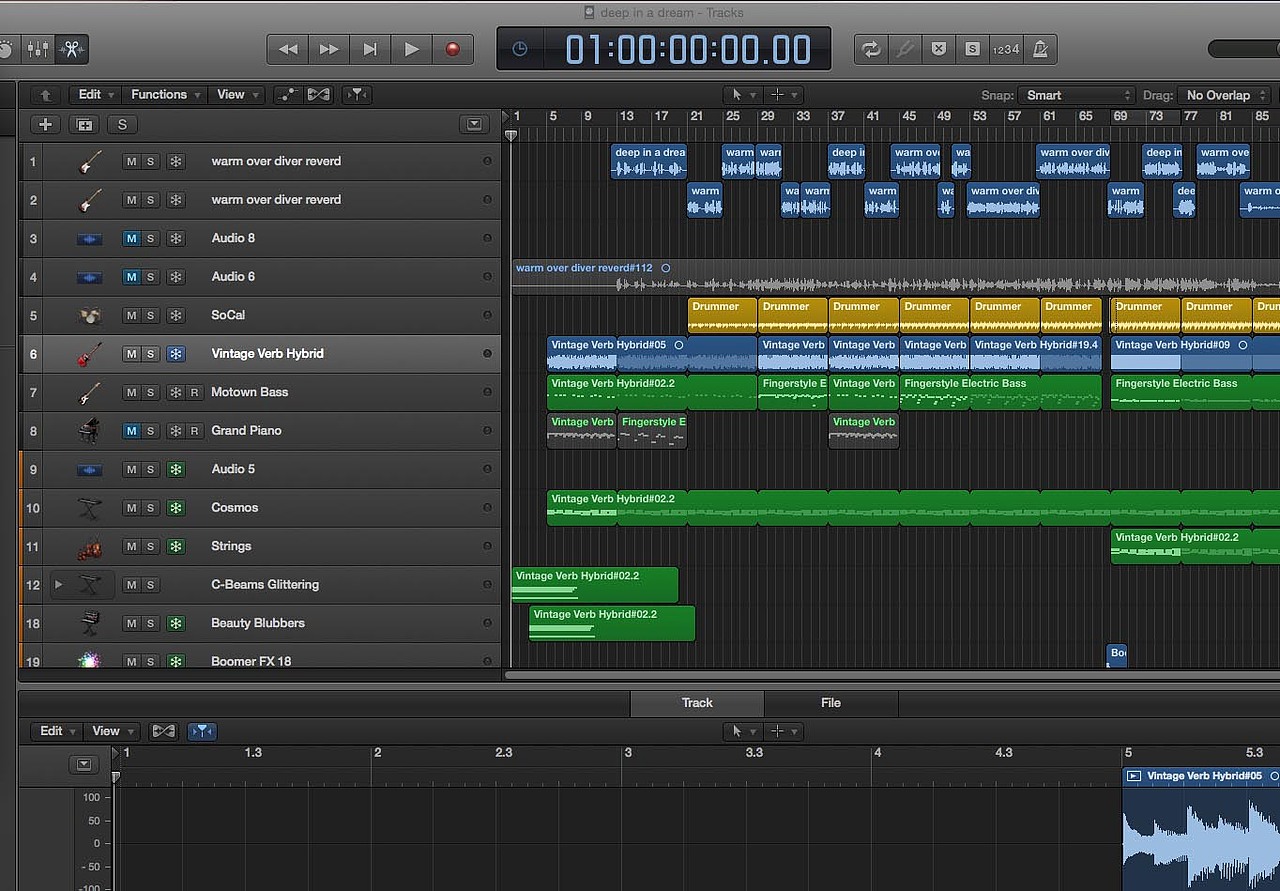Start playback with the Play button
Screen dimensions: 1280x891
[x=411, y=49]
